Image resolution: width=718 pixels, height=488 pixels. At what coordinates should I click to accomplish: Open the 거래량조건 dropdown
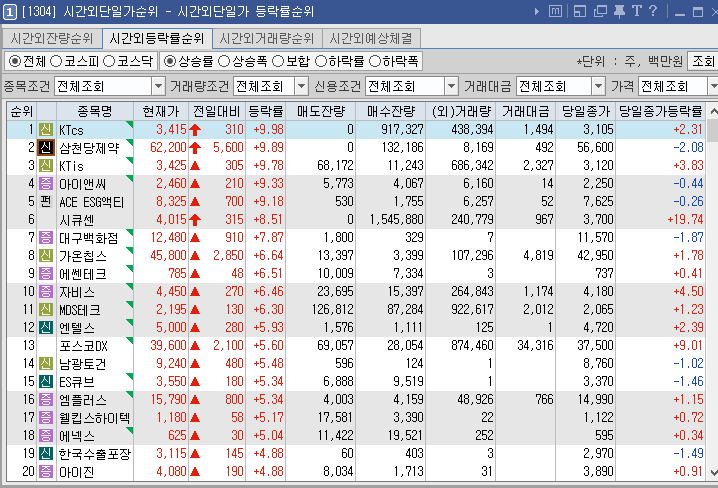click(301, 86)
